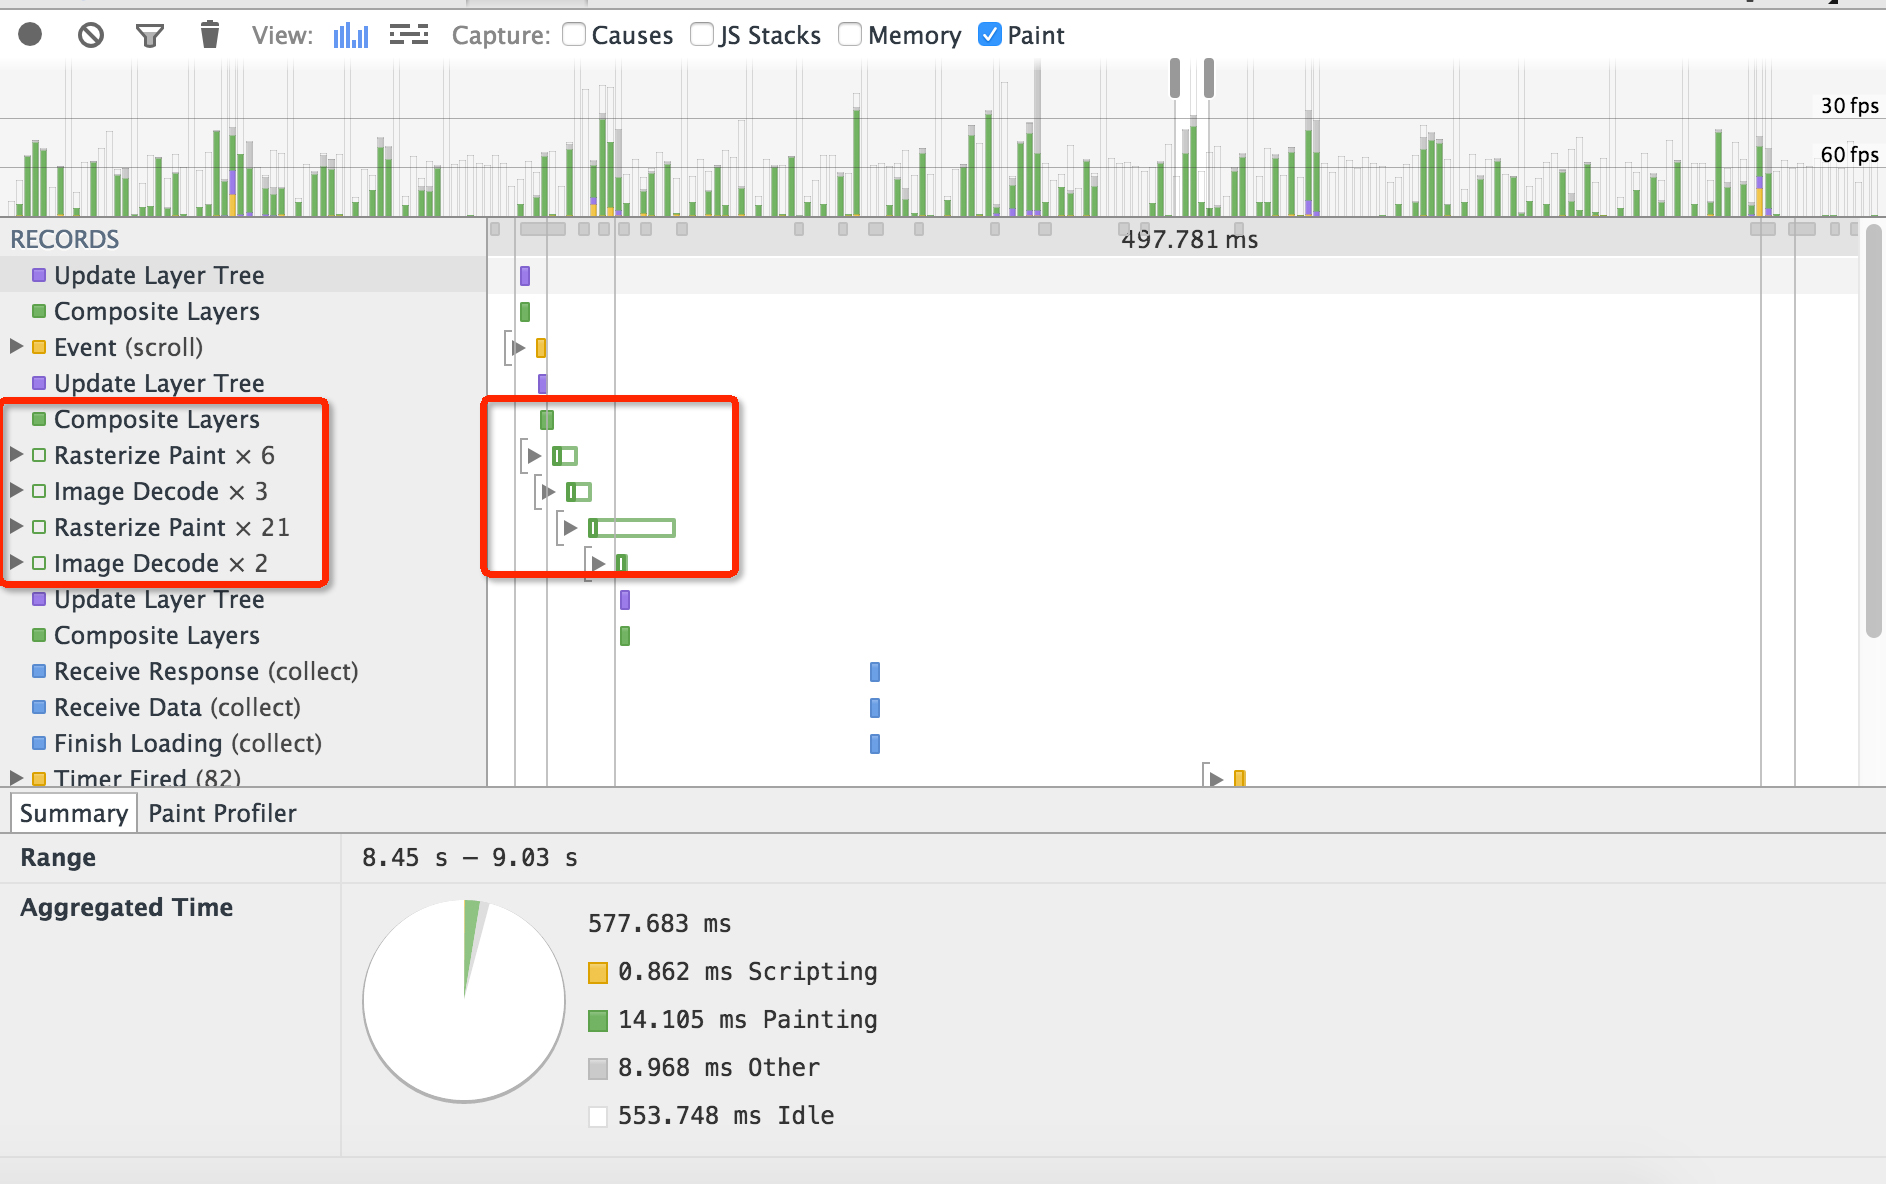This screenshot has height=1184, width=1886.
Task: Click the Rasterize Paint × 6 timeline bar
Action: coord(565,456)
